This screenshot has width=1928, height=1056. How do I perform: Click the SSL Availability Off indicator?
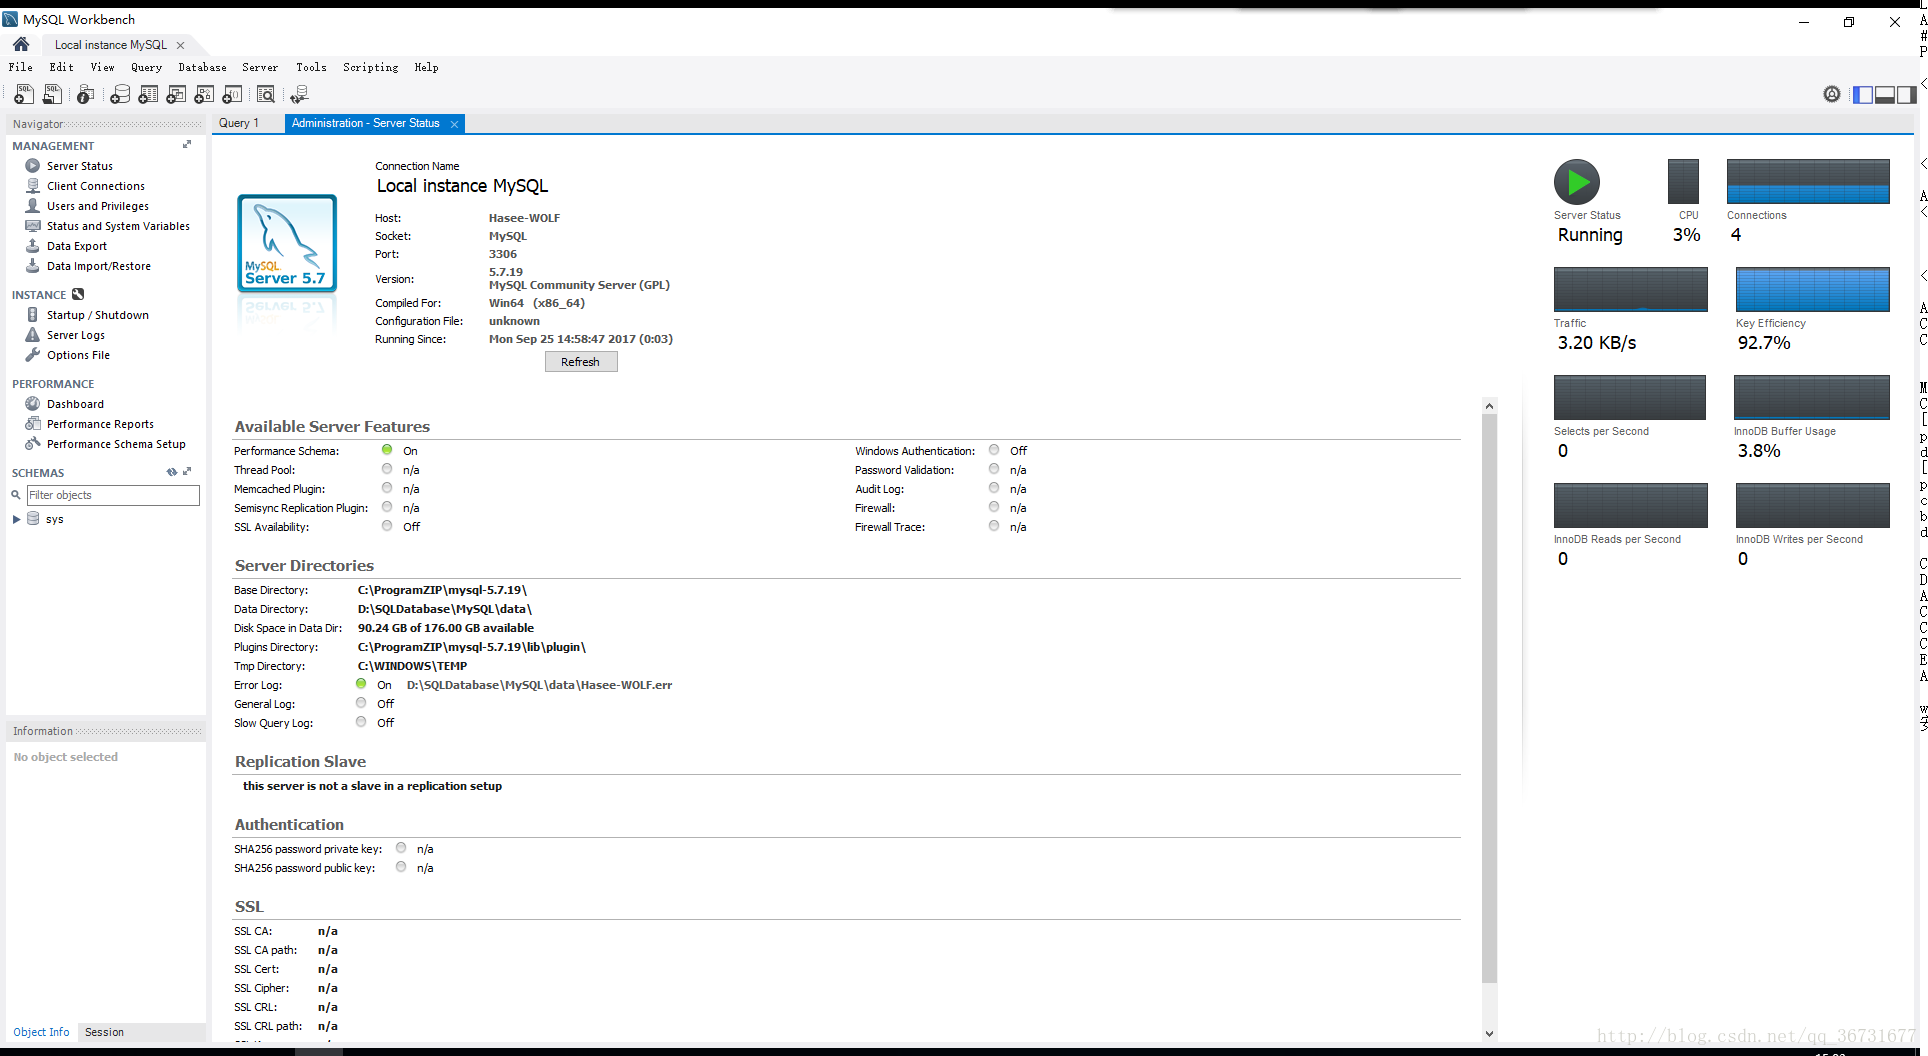click(387, 526)
